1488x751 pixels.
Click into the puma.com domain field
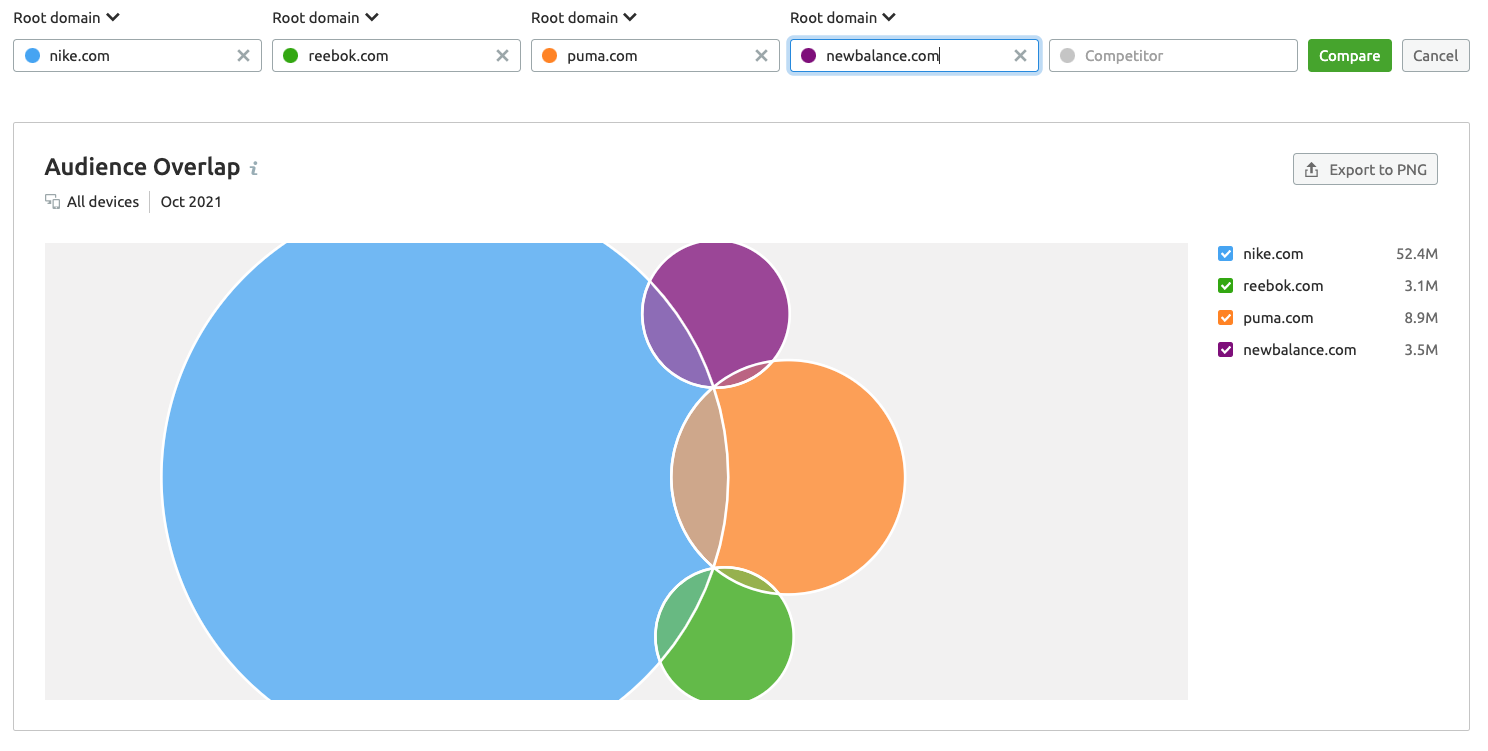click(x=655, y=56)
